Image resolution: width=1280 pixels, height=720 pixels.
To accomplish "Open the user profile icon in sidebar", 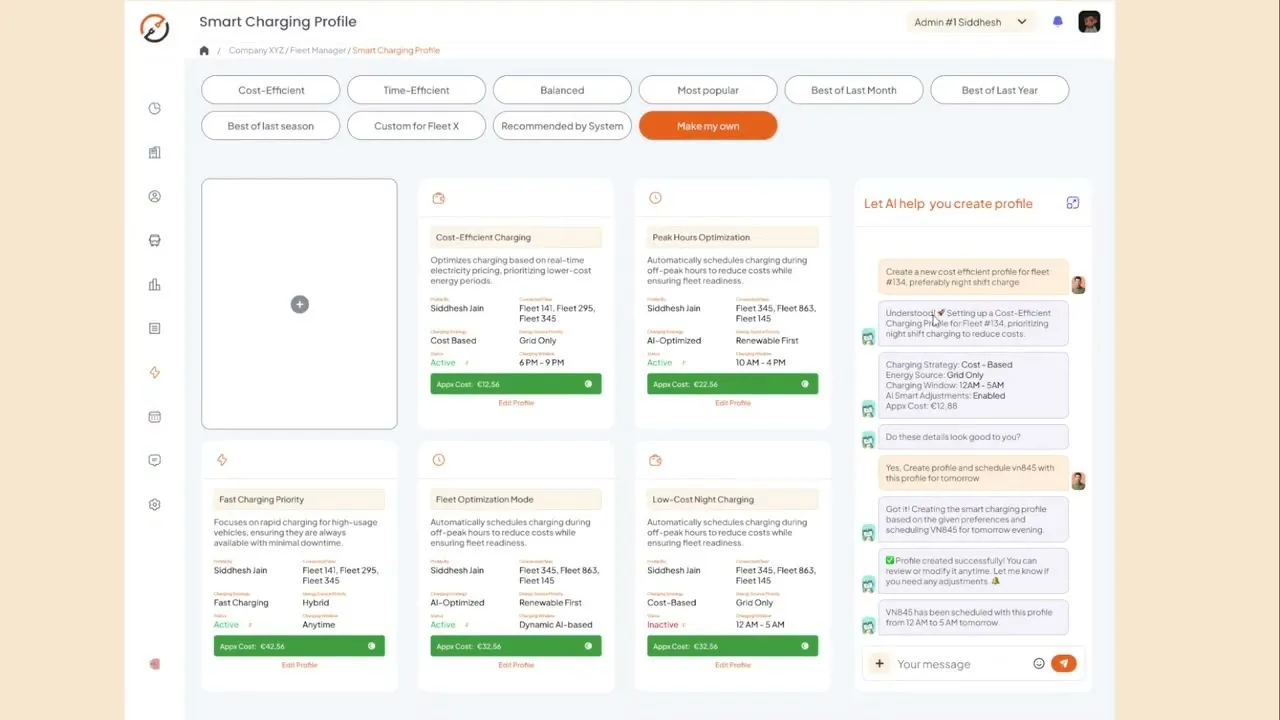I will tap(154, 196).
